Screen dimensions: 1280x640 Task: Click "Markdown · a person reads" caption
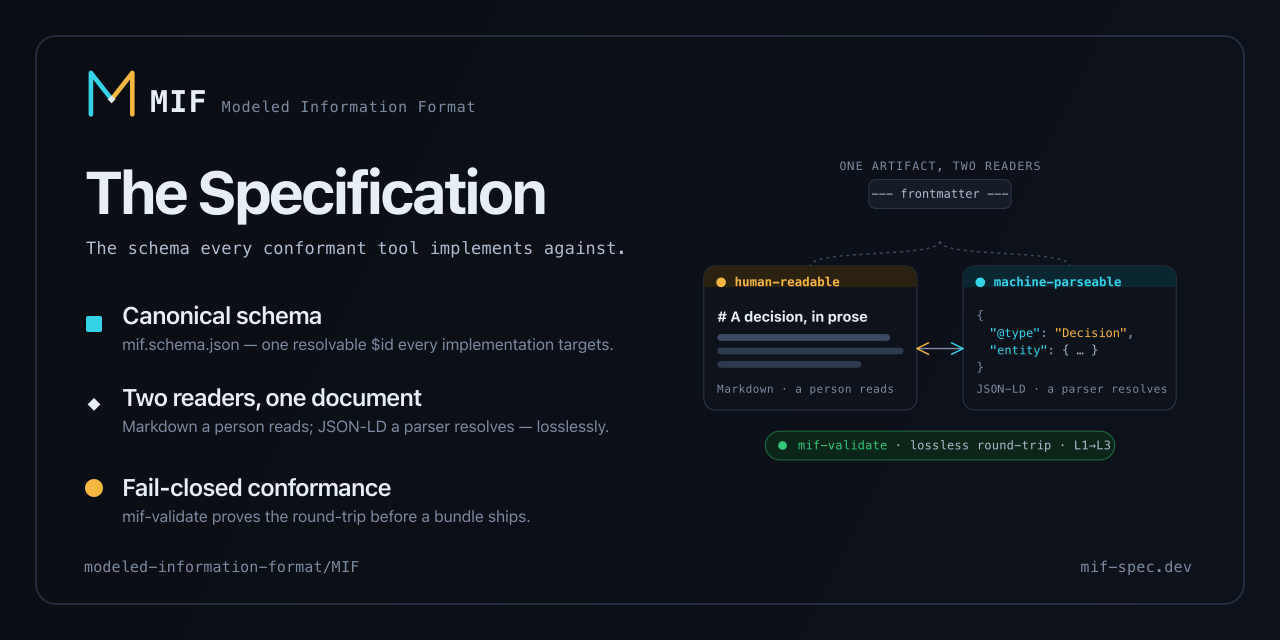click(x=805, y=389)
